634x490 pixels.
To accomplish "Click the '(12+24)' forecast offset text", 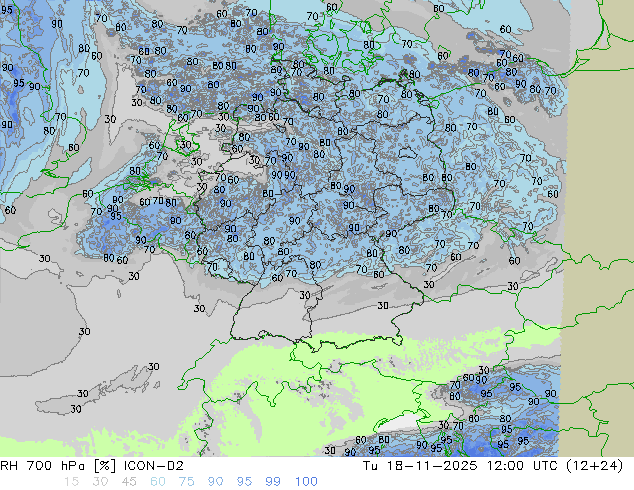I will (594, 466).
